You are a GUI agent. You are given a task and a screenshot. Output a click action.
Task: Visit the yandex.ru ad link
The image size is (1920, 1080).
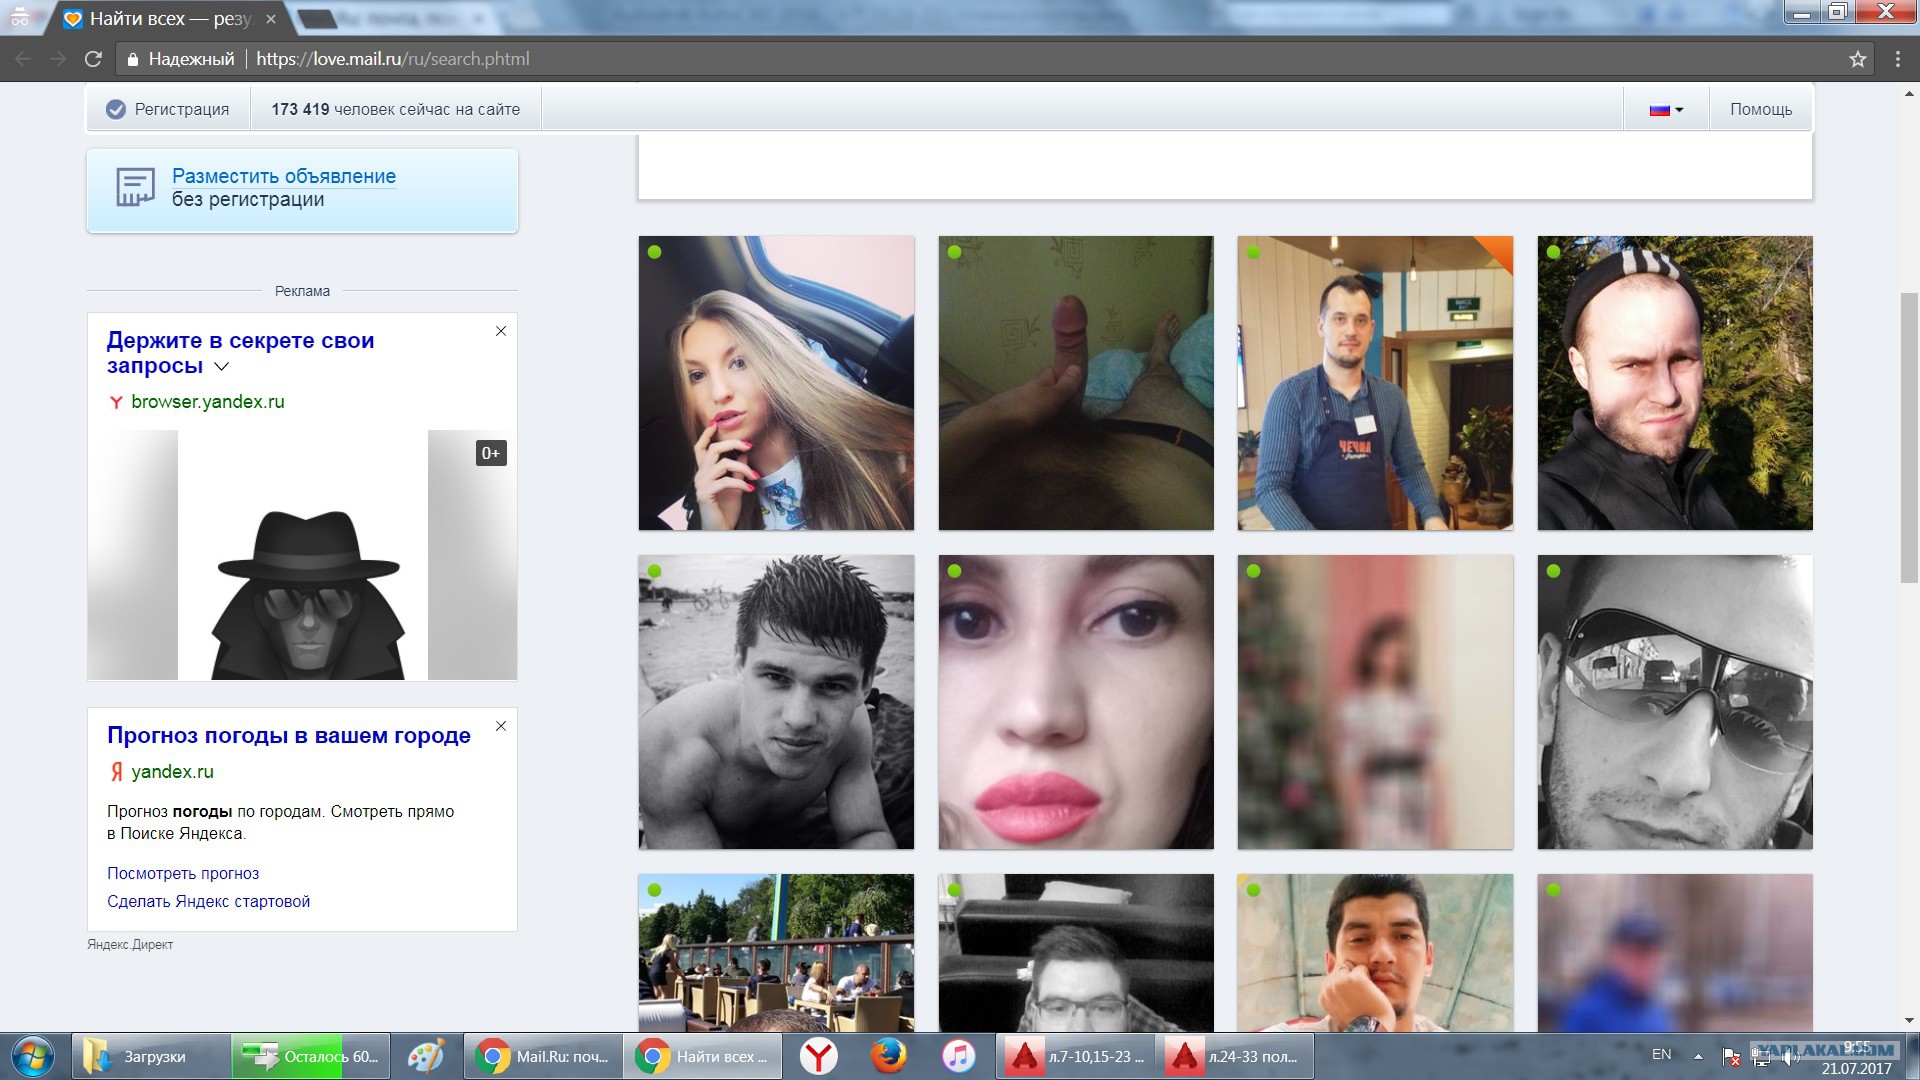coord(172,772)
